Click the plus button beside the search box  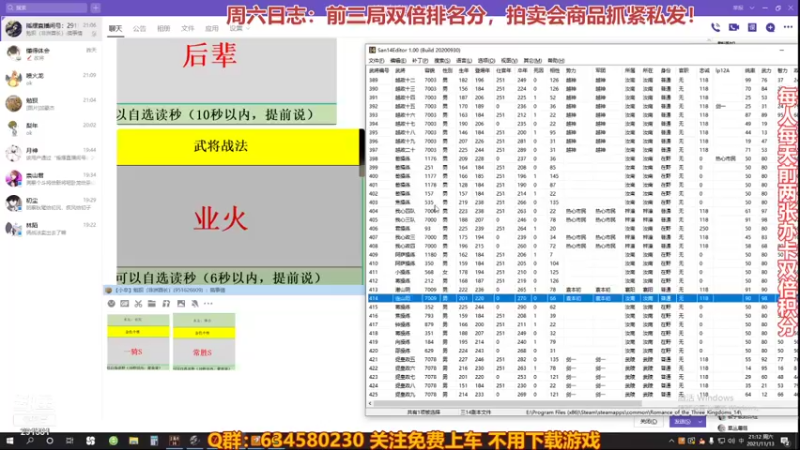click(x=95, y=8)
